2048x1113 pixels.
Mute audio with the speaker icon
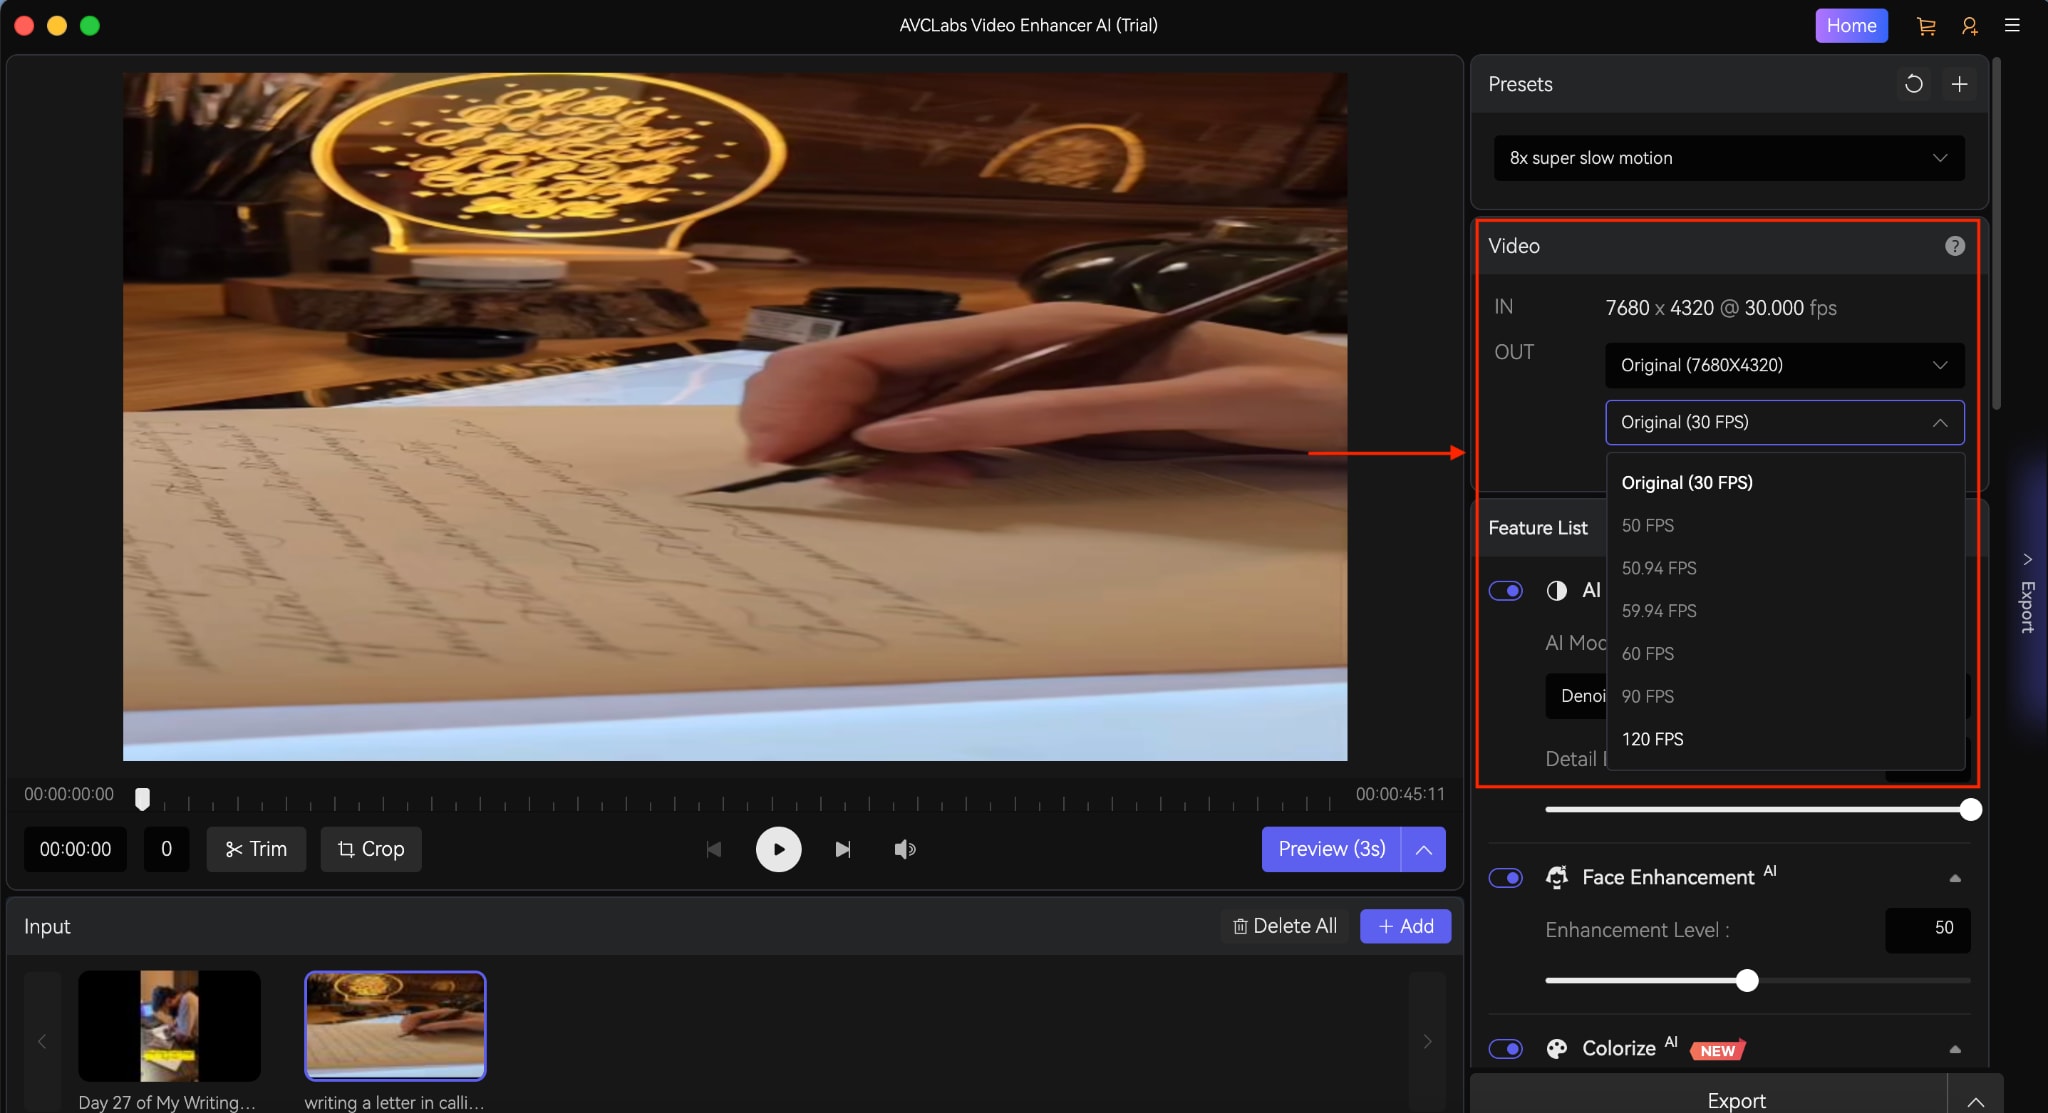(903, 849)
